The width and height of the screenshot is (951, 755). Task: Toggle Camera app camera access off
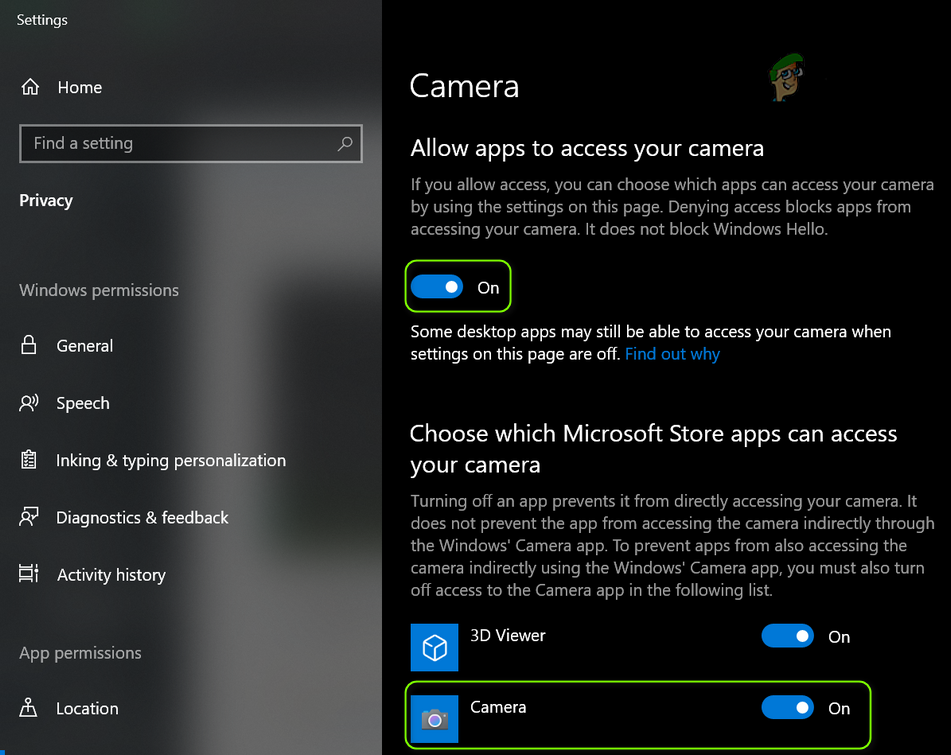point(787,708)
